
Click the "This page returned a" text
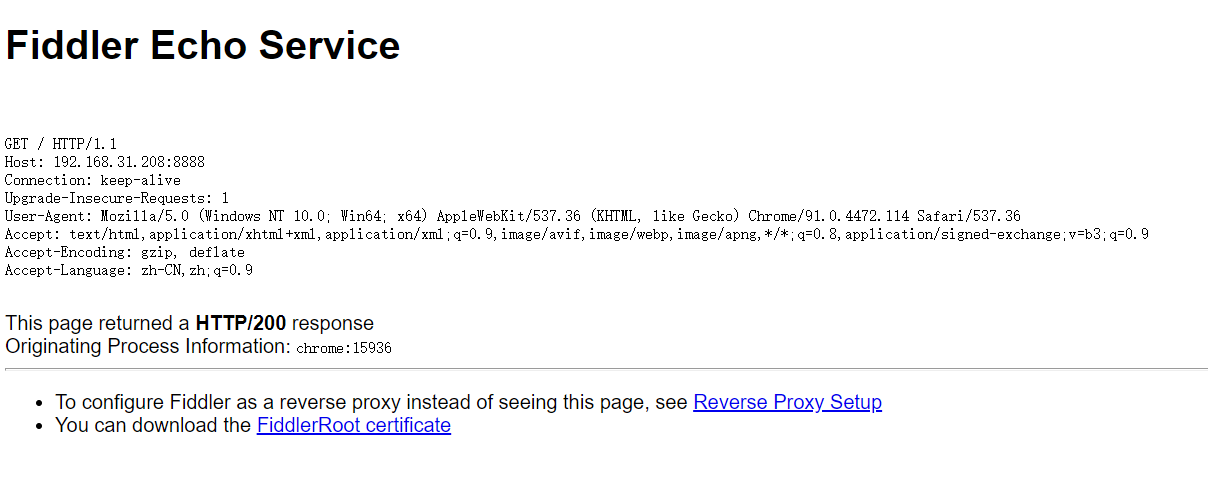pos(97,324)
